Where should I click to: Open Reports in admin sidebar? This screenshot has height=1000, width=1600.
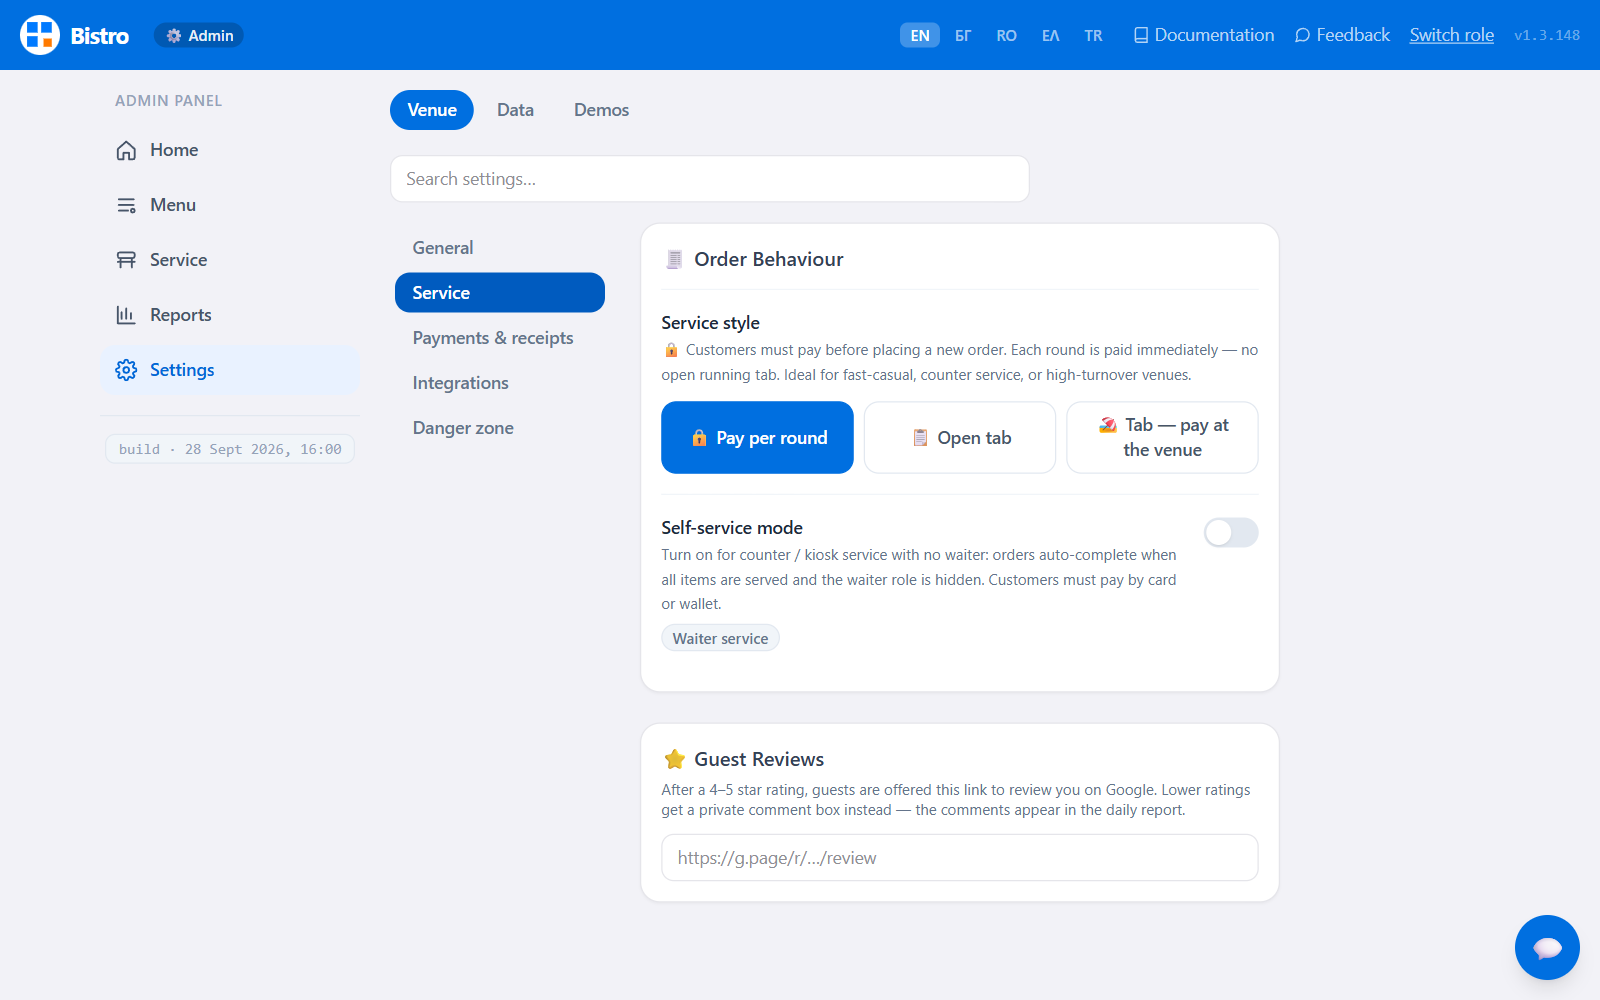pos(230,315)
